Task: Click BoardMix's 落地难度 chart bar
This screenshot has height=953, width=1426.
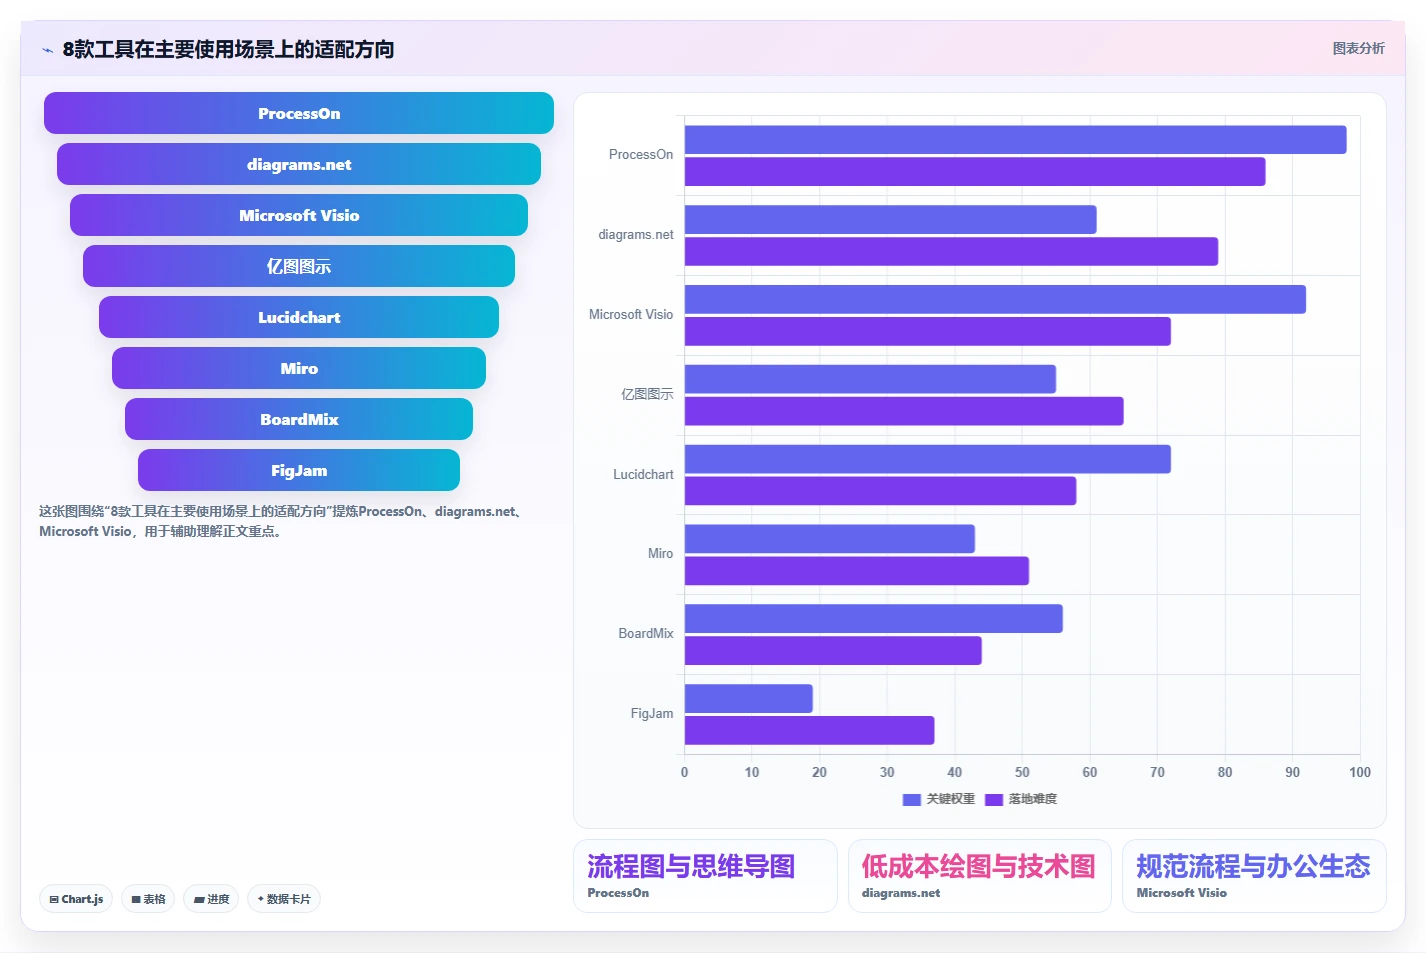Action: point(833,651)
